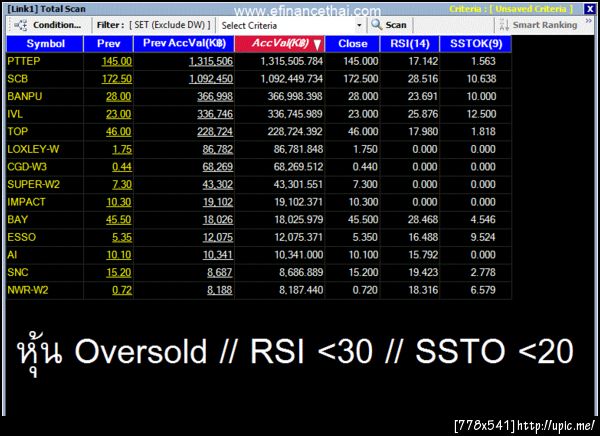Sort by the Symbol column header
600x436 pixels.
coord(45,44)
